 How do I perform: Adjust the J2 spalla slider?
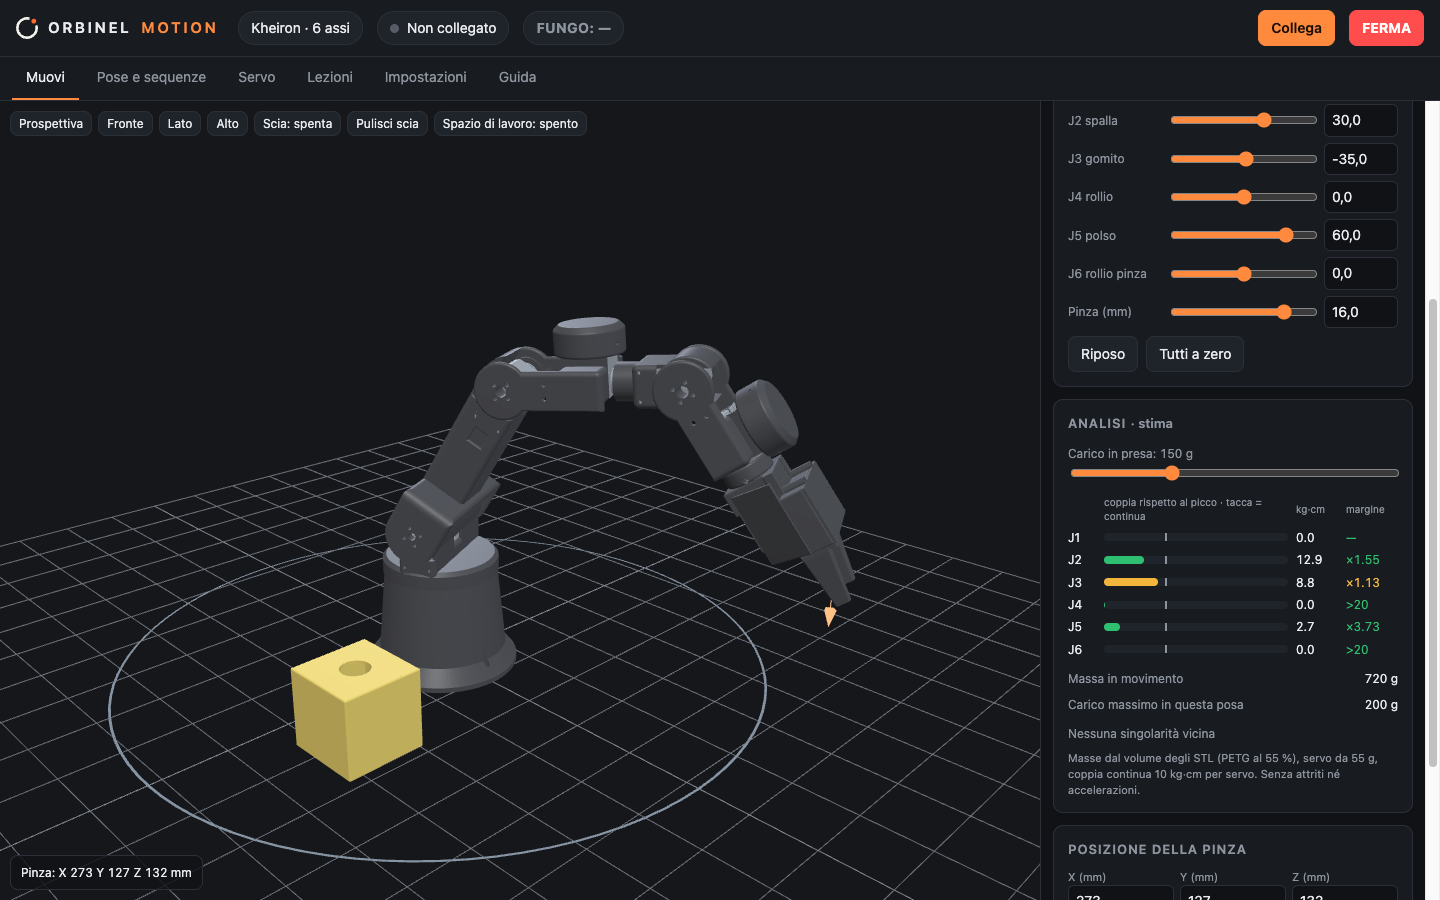point(1244,120)
